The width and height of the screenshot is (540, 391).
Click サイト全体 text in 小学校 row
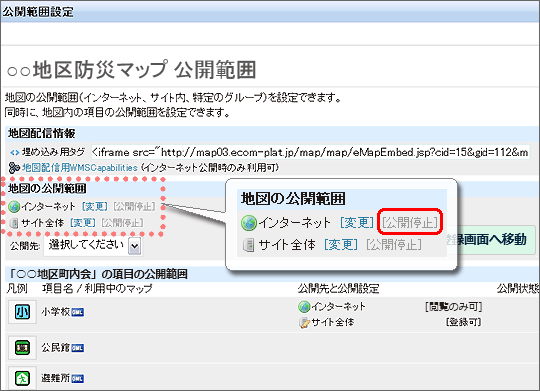click(x=333, y=322)
